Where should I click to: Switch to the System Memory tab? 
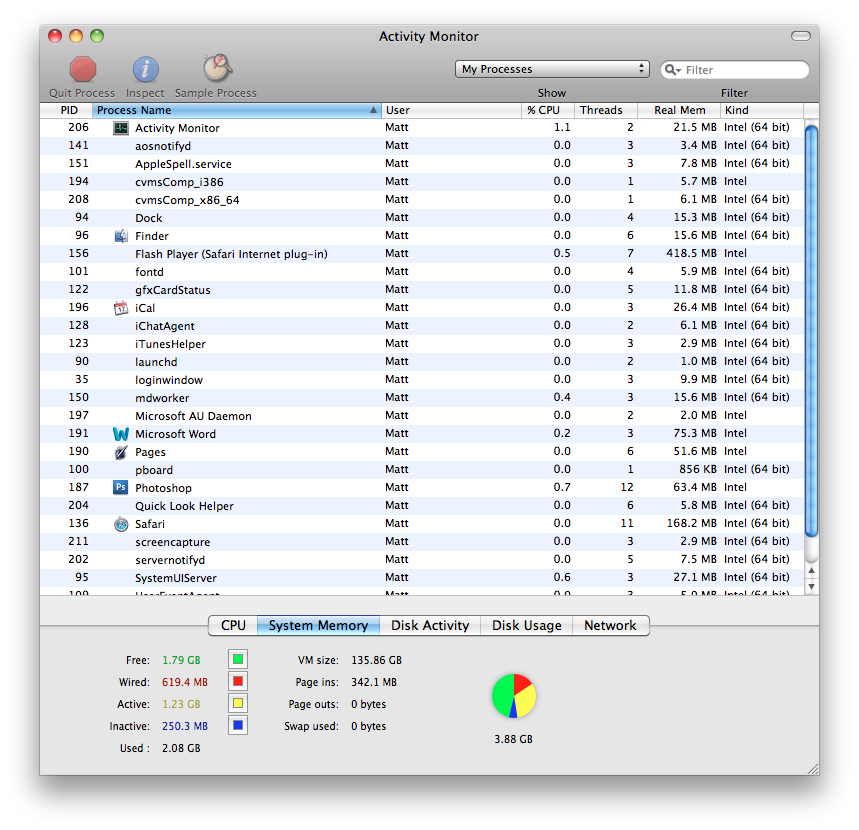coord(318,626)
